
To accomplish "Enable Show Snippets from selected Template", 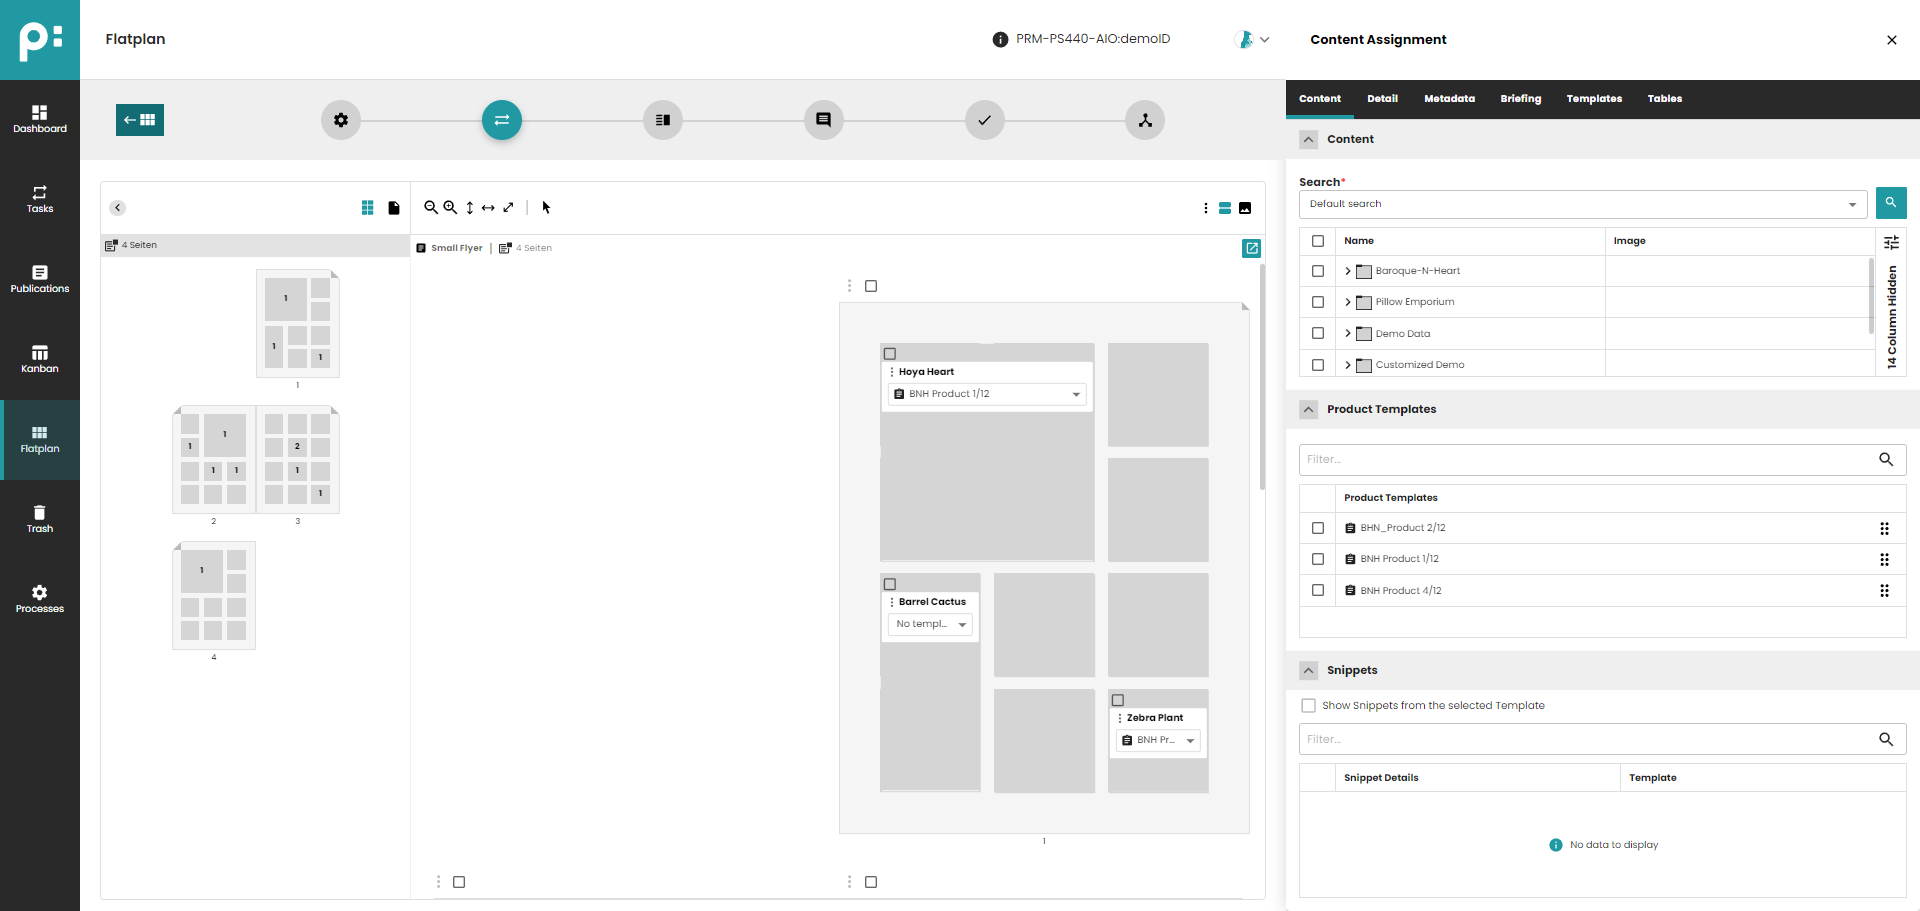I will pos(1308,706).
